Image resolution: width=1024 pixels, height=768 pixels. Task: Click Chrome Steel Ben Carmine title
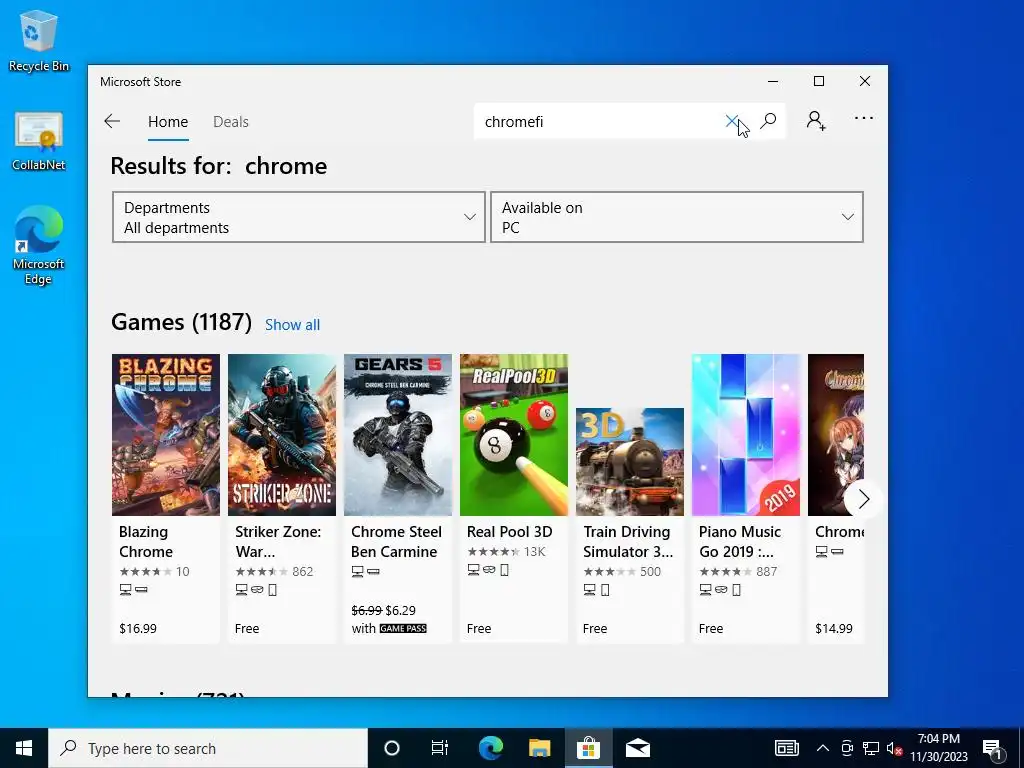click(396, 541)
